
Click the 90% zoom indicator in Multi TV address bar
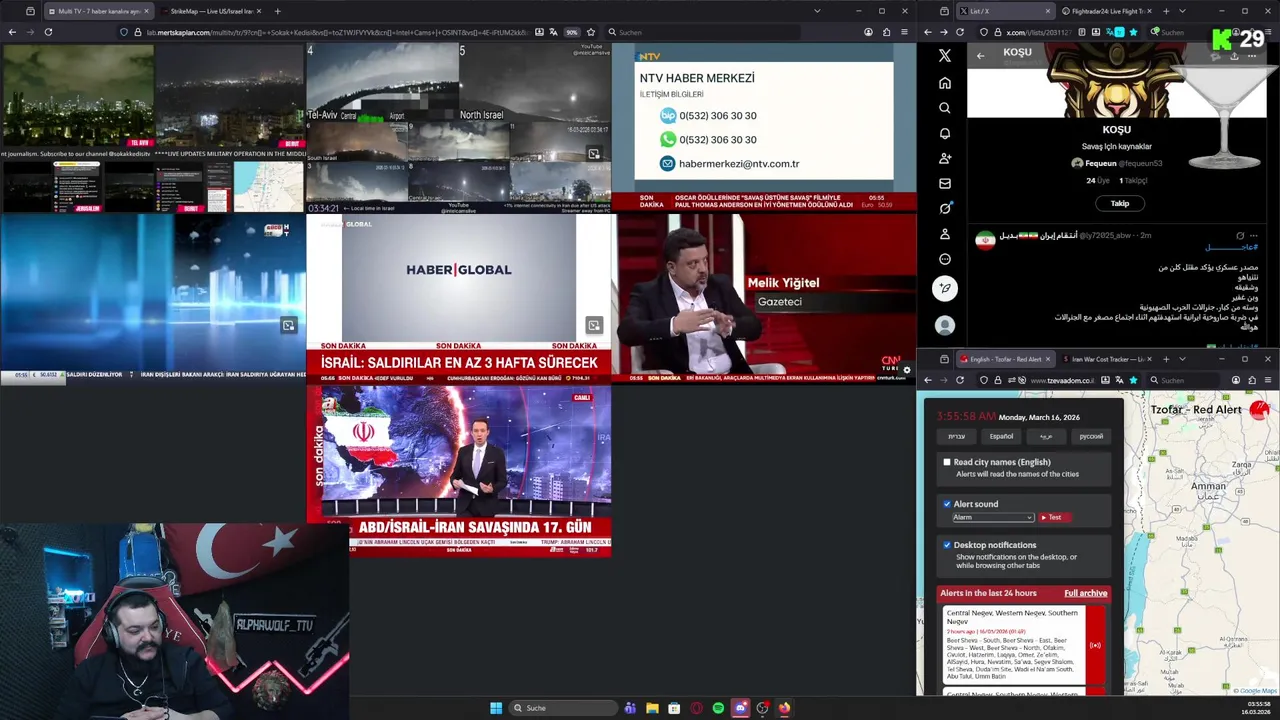click(x=572, y=32)
